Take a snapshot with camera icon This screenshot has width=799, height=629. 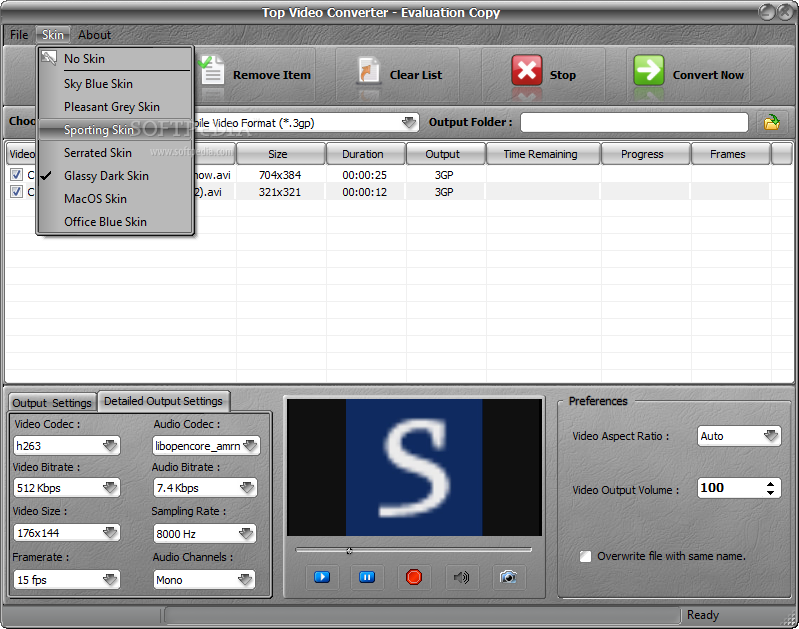(x=508, y=576)
